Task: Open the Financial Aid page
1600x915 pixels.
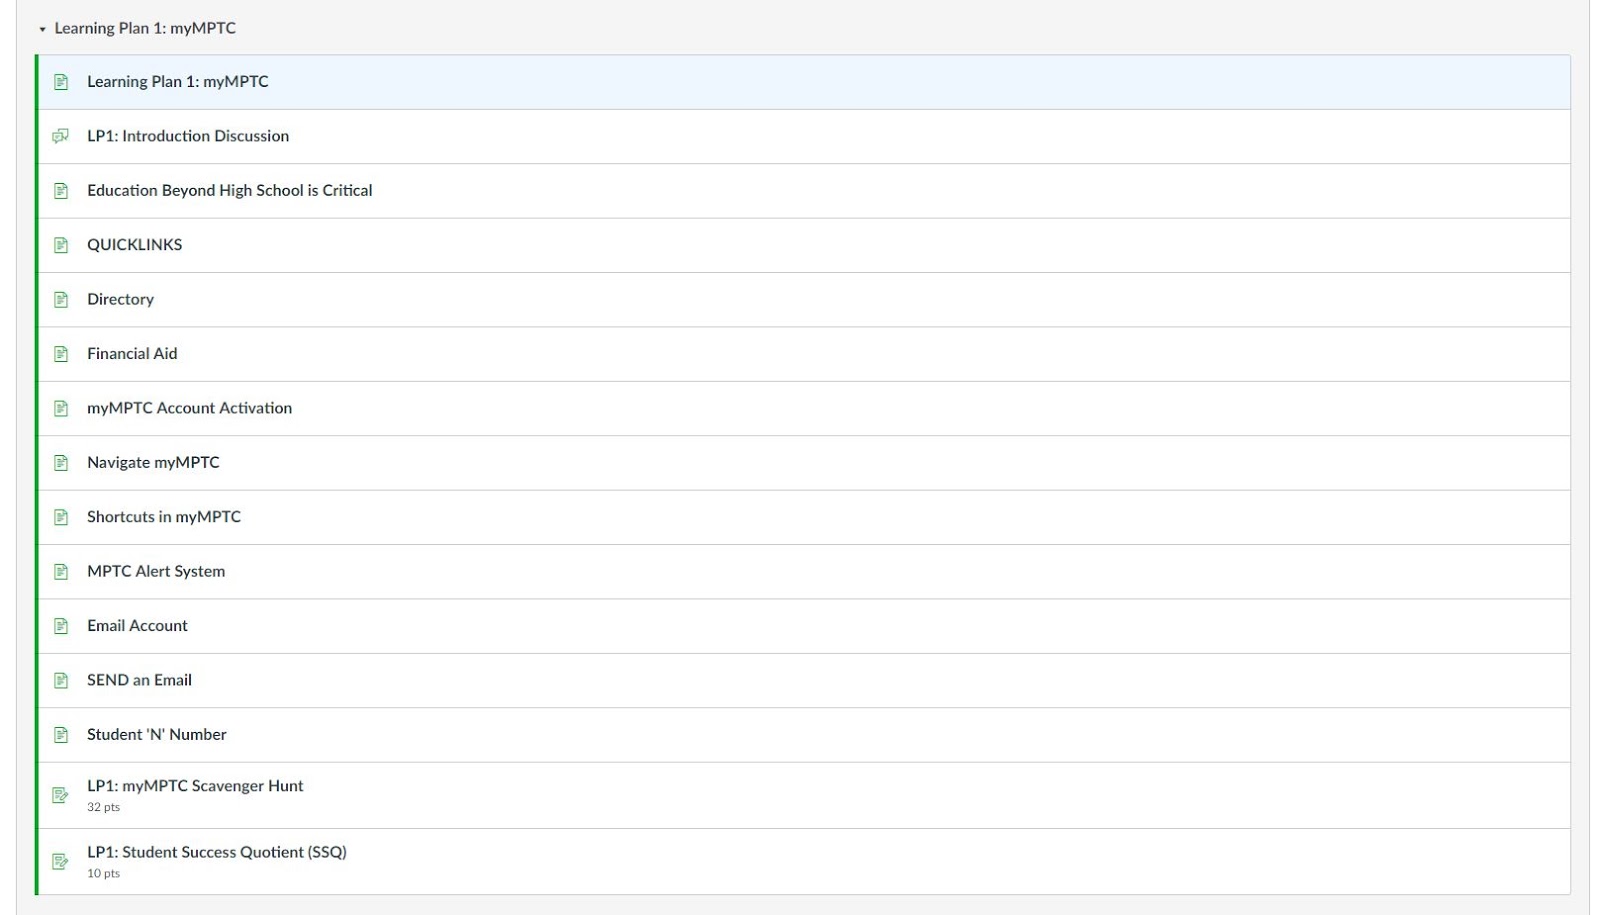Action: click(x=132, y=353)
